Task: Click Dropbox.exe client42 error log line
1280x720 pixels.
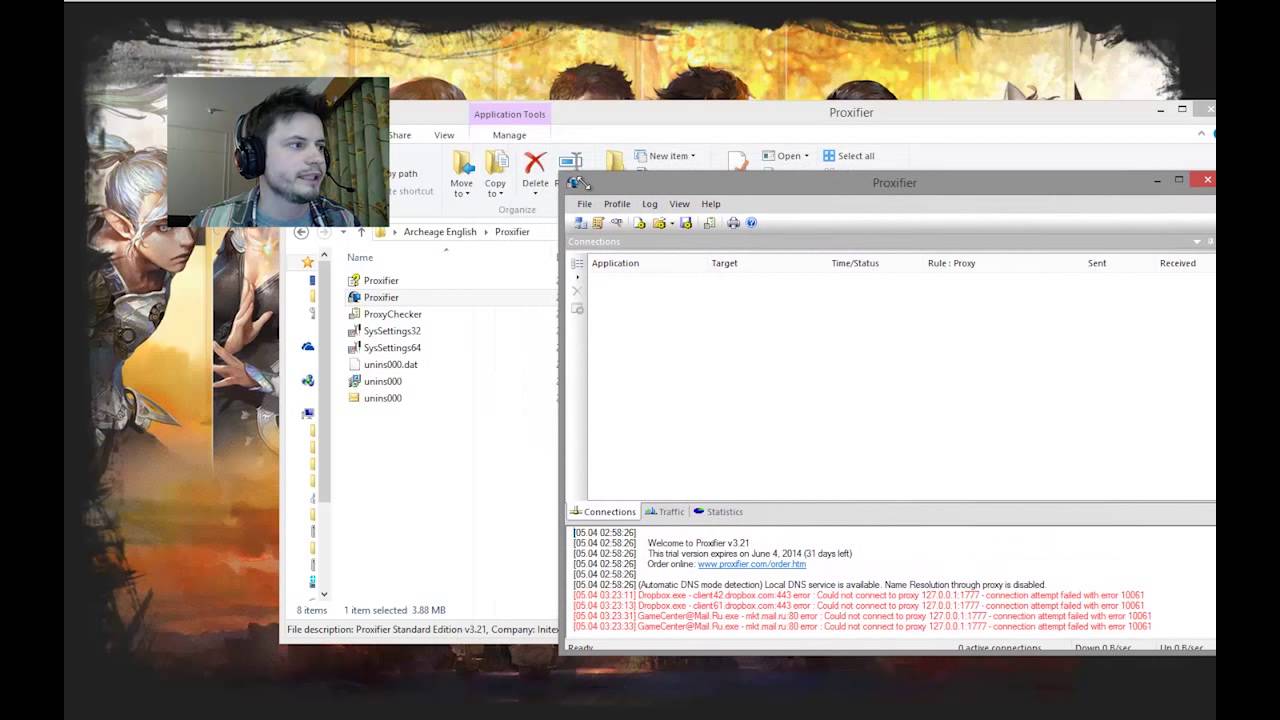Action: pyautogui.click(x=858, y=595)
